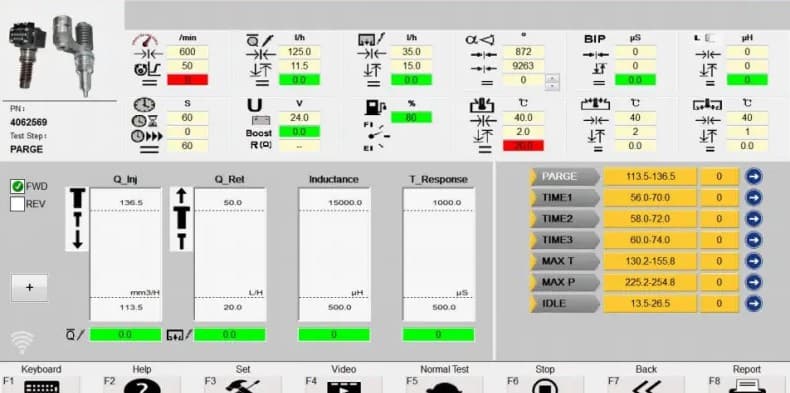This screenshot has height=393, width=790.
Task: Click the green 80 percent fuel level
Action: pos(411,117)
